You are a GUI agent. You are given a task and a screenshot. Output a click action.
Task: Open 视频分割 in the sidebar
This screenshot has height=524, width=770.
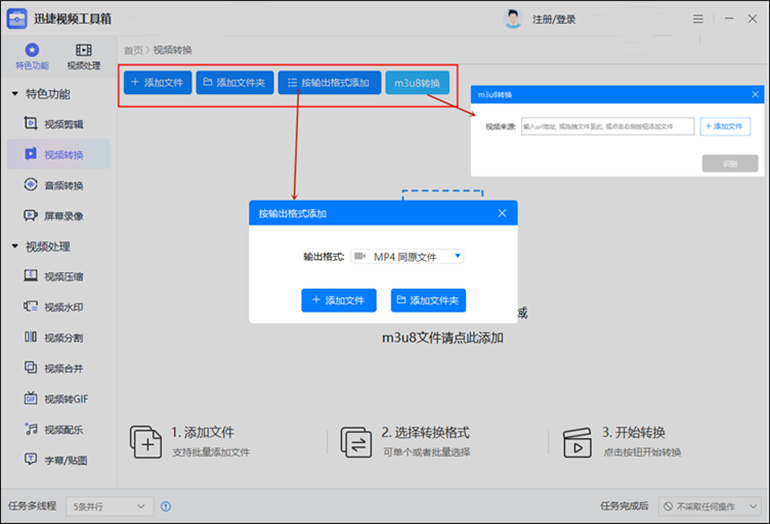pyautogui.click(x=58, y=337)
